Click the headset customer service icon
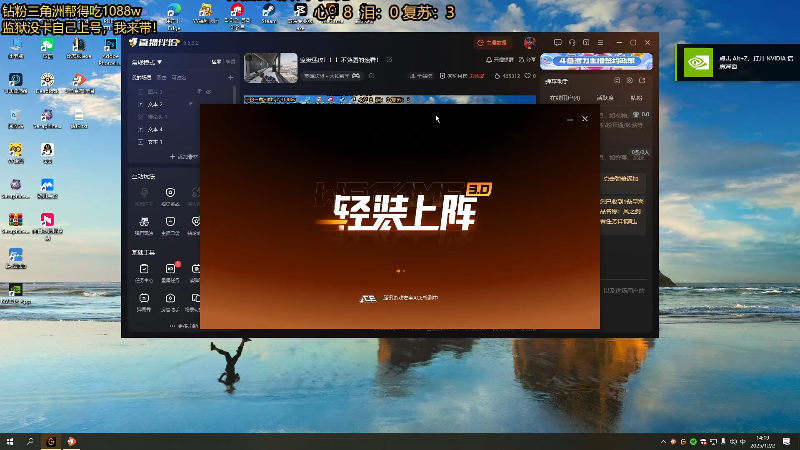 (x=572, y=43)
